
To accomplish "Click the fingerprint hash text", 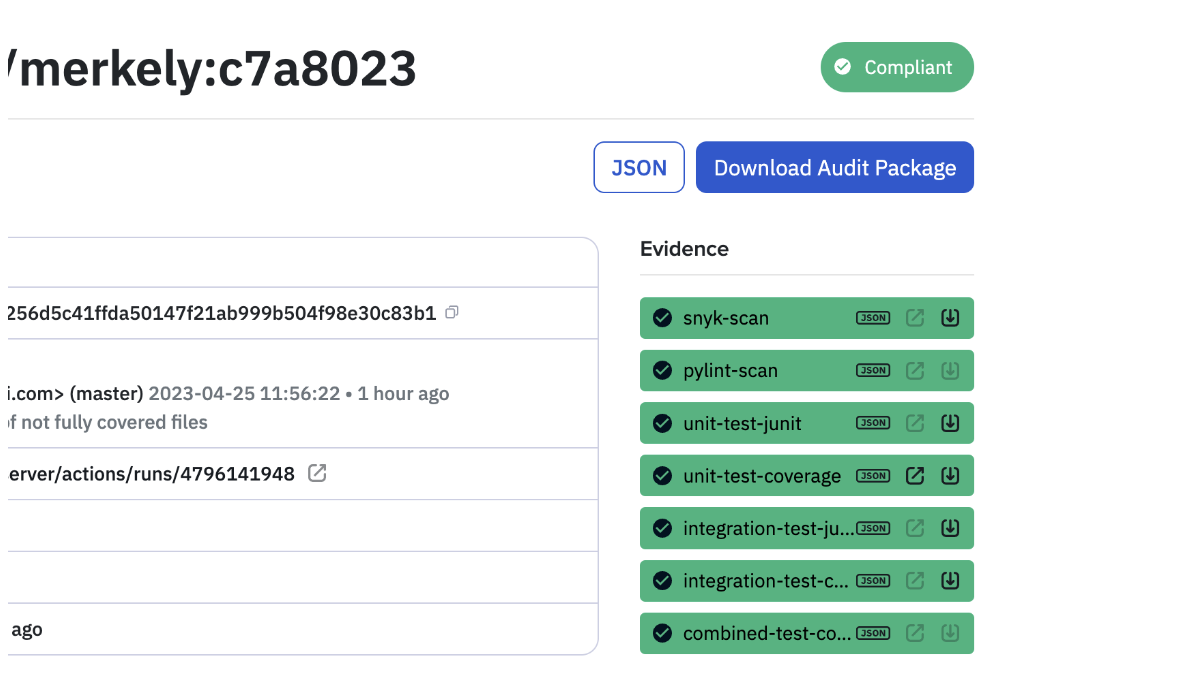I will pyautogui.click(x=221, y=314).
